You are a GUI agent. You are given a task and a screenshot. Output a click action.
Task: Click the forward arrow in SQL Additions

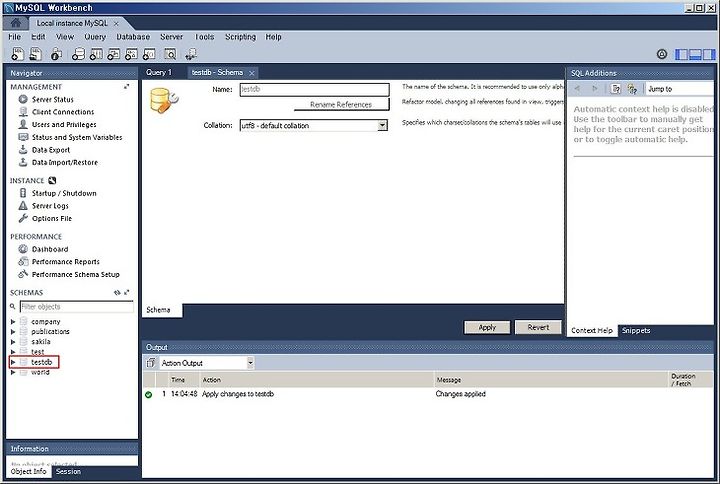pyautogui.click(x=595, y=89)
